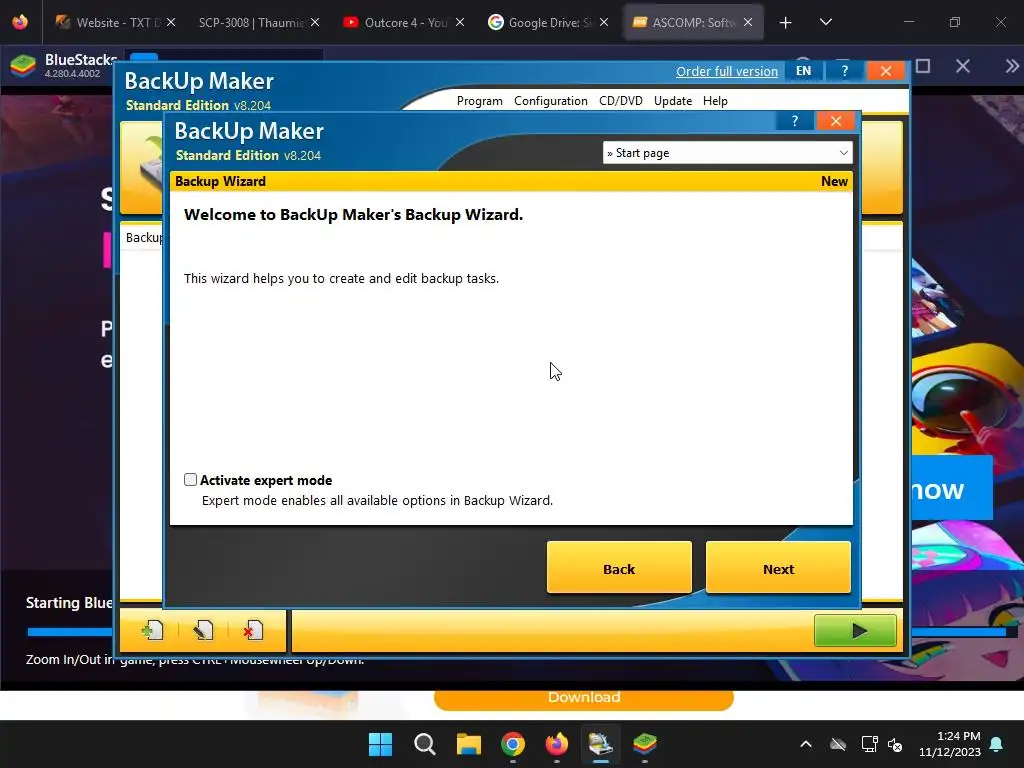Screen dimensions: 1024x768
Task: Open wizard help question mark icon
Action: pos(794,121)
